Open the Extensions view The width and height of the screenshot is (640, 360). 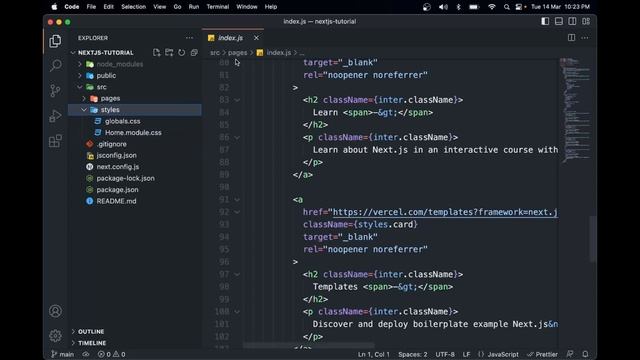[x=55, y=141]
